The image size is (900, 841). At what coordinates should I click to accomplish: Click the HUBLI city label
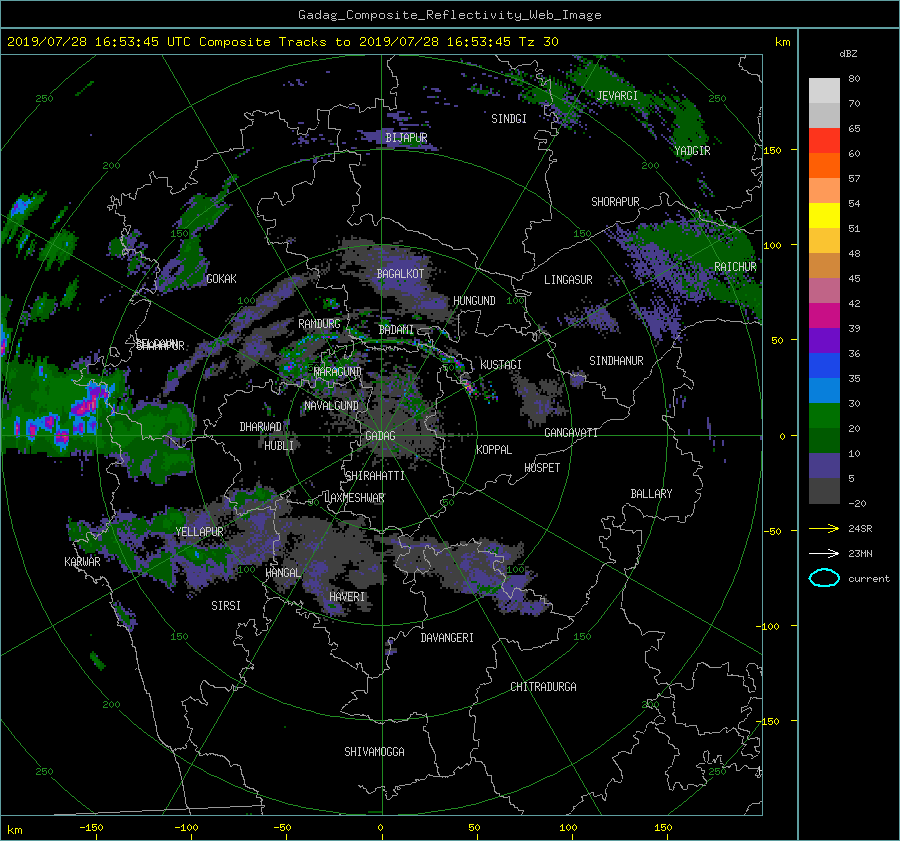pos(279,445)
